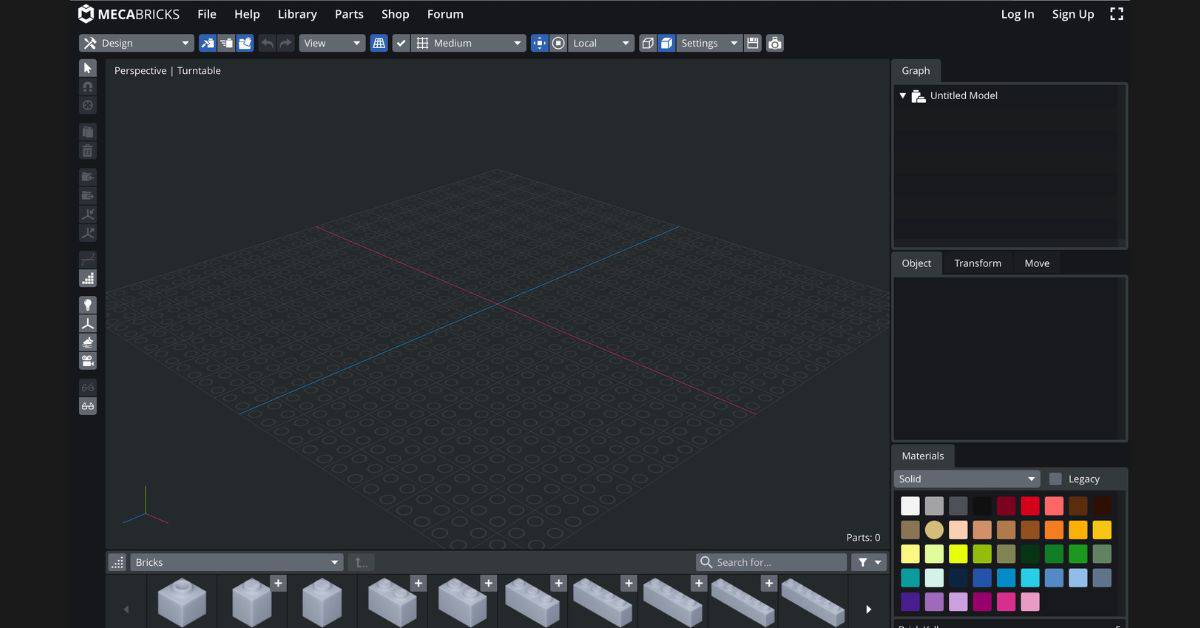
Task: Open the Bricks category dropdown
Action: (x=237, y=562)
